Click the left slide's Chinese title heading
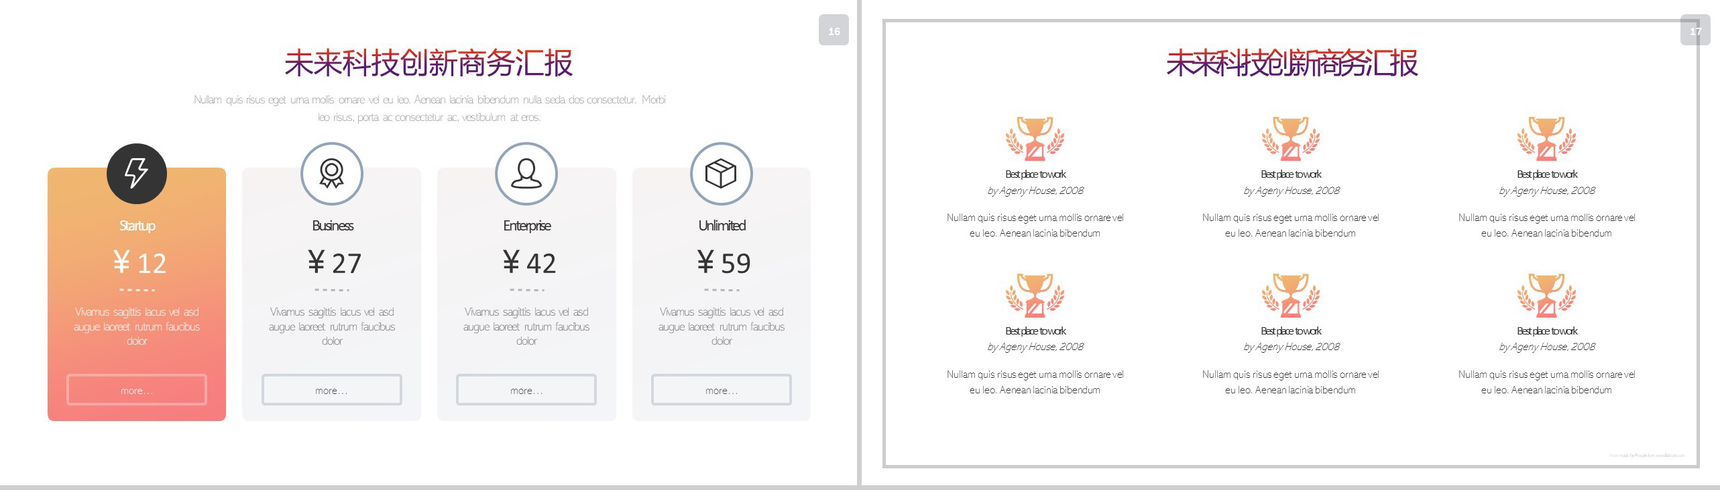Viewport: 1720px width, 490px height. 428,63
